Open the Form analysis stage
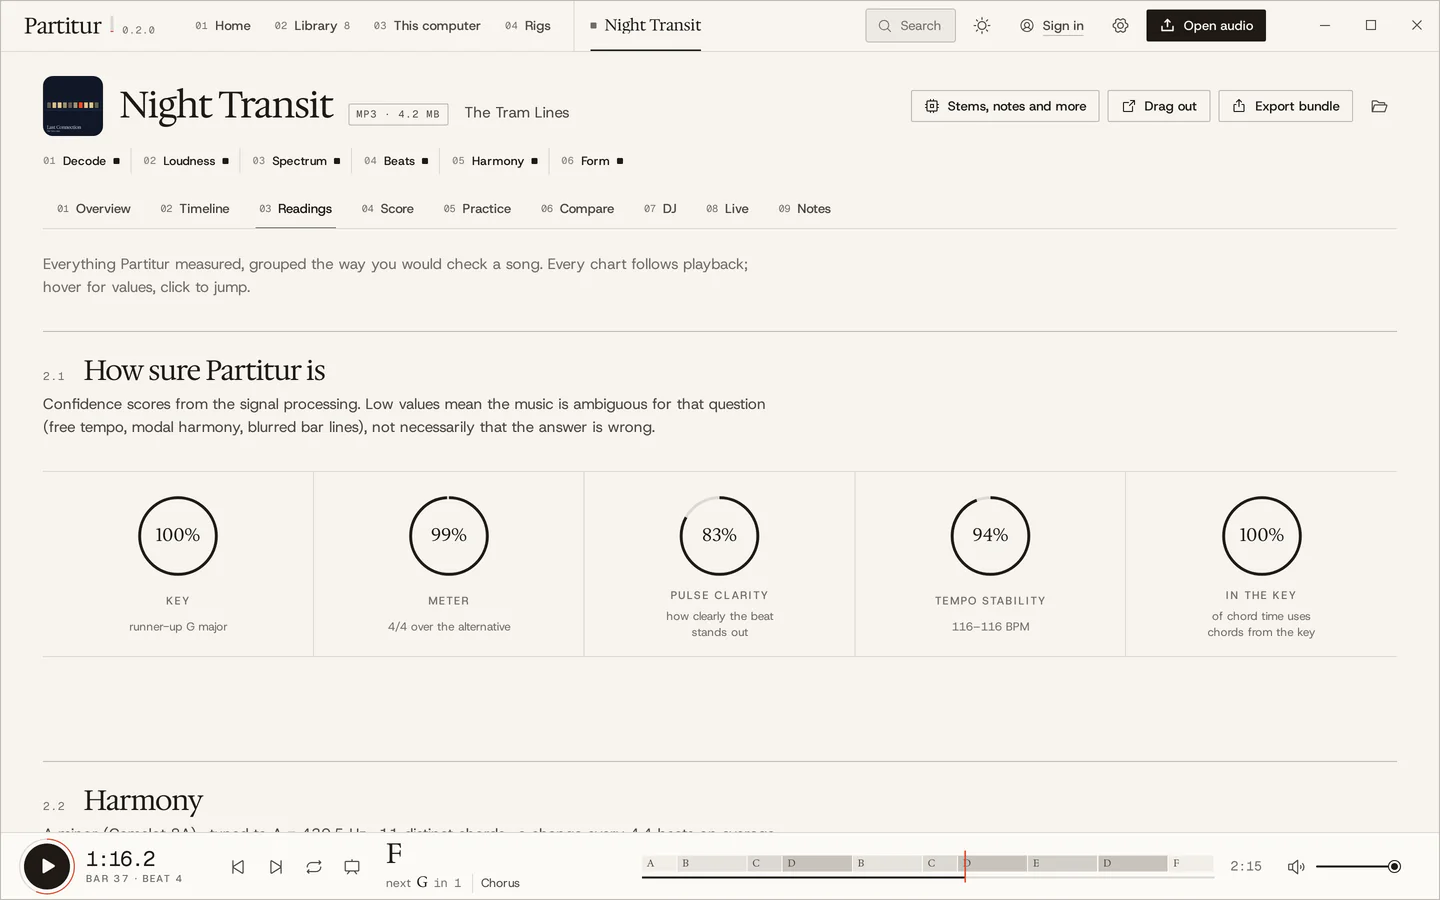 tap(592, 161)
